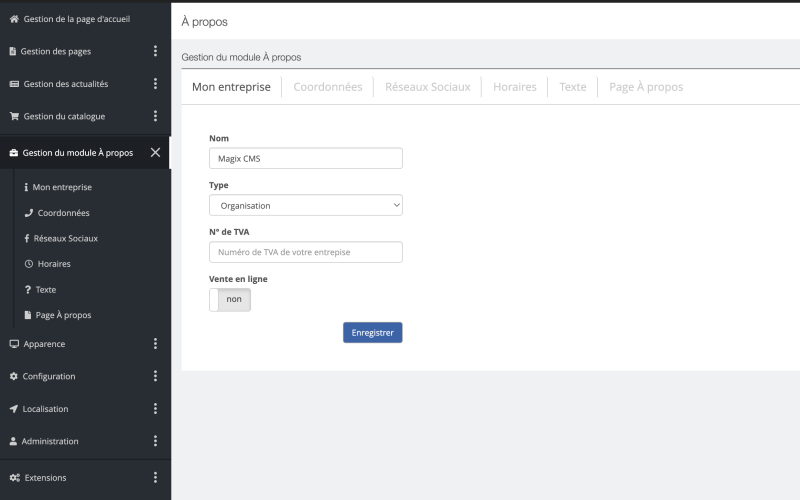Open the Coordonnées sidebar link
The image size is (800, 500).
[63, 213]
